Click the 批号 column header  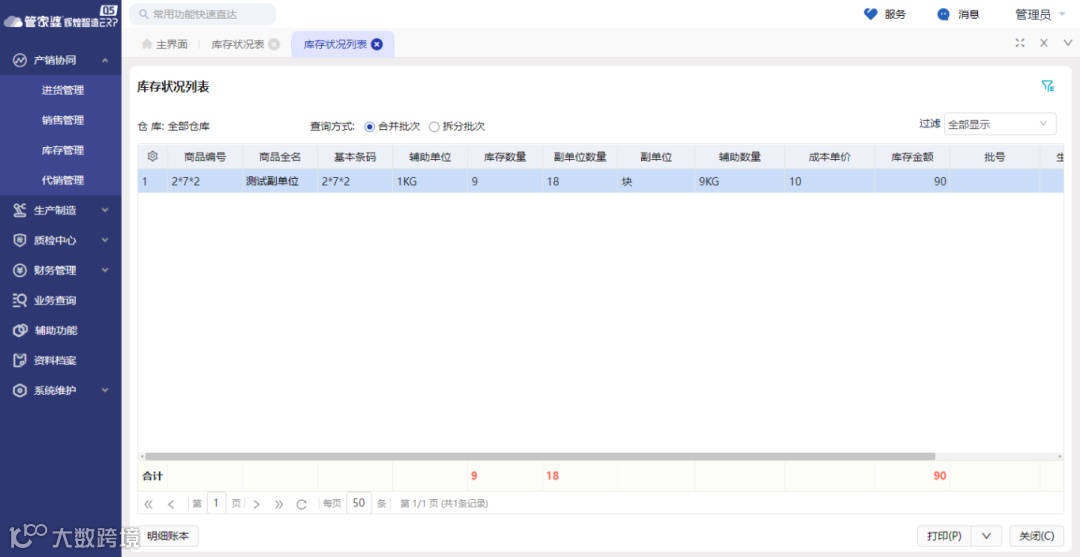tap(995, 157)
